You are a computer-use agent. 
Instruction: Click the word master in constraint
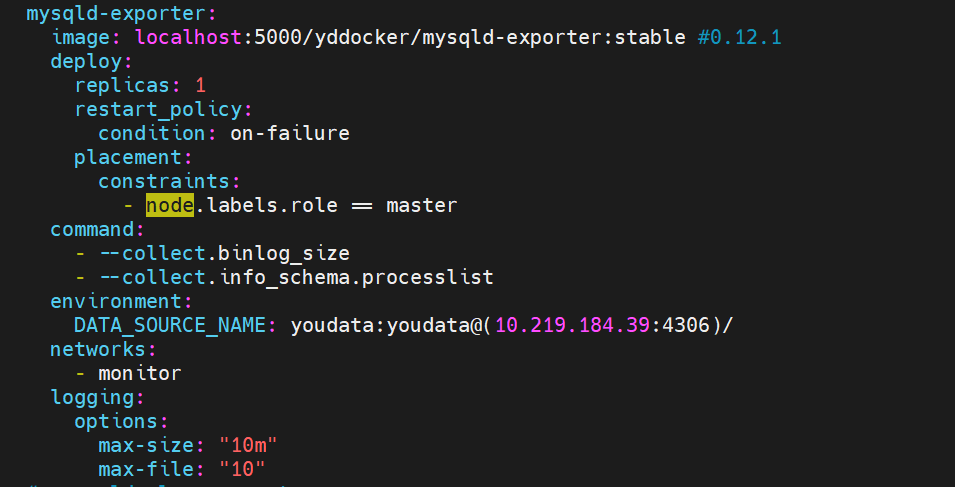[421, 205]
